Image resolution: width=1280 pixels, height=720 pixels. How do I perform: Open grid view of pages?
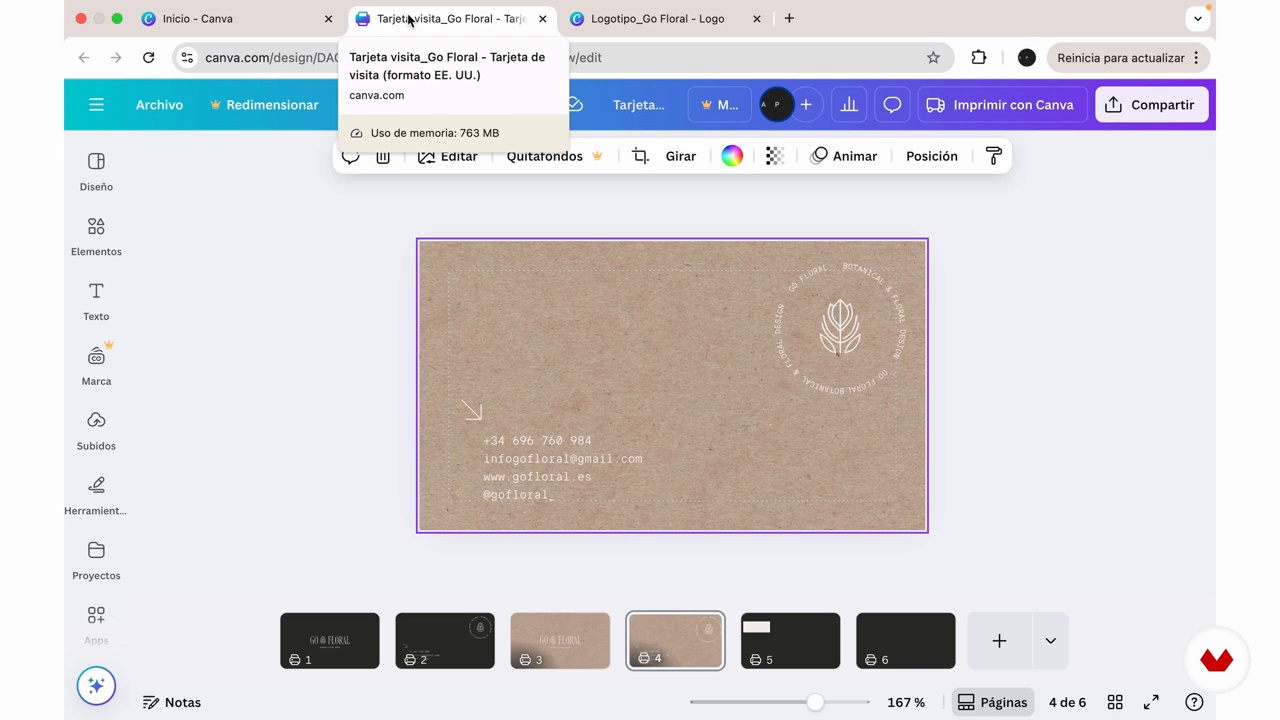1115,702
